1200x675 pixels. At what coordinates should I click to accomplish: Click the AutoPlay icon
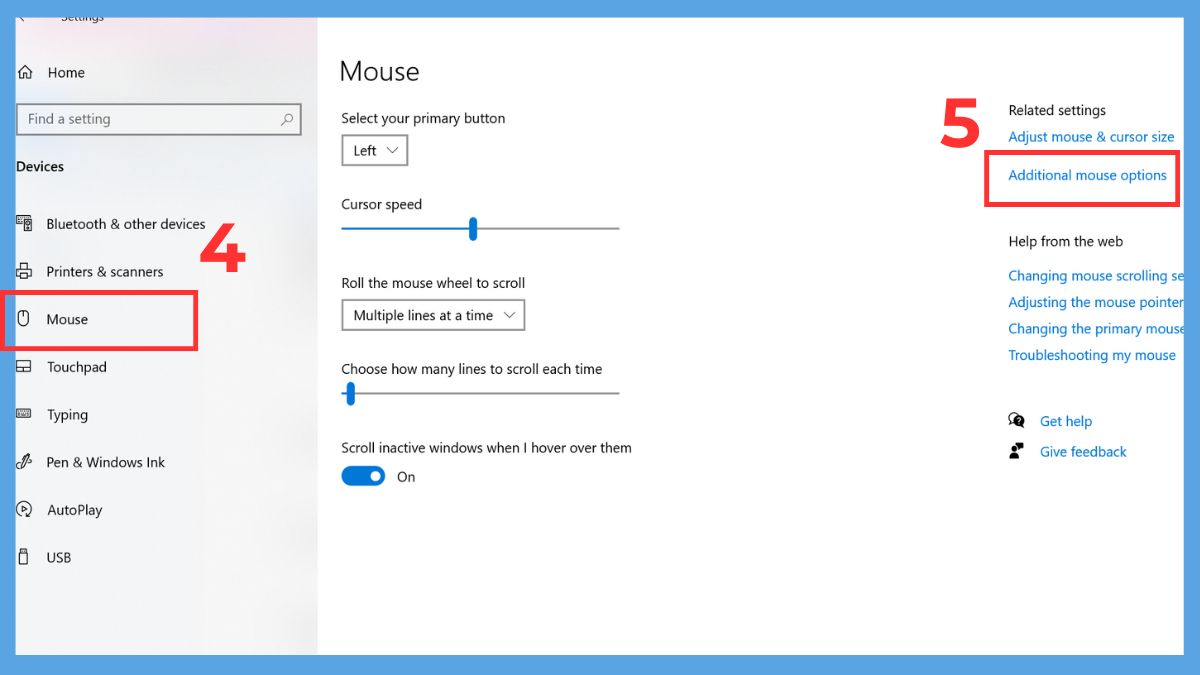coord(25,509)
